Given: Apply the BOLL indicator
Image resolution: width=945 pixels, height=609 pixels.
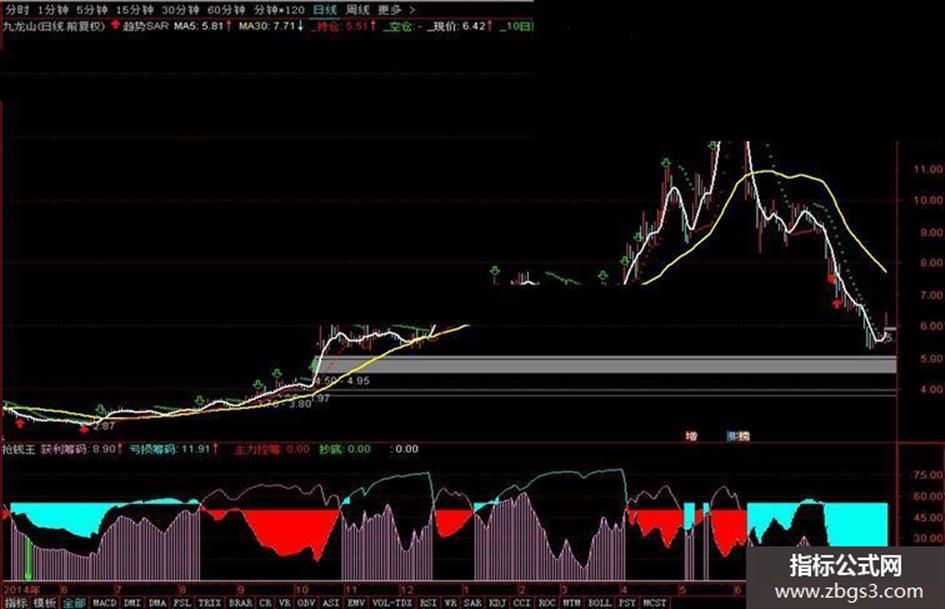Looking at the screenshot, I should tap(599, 602).
